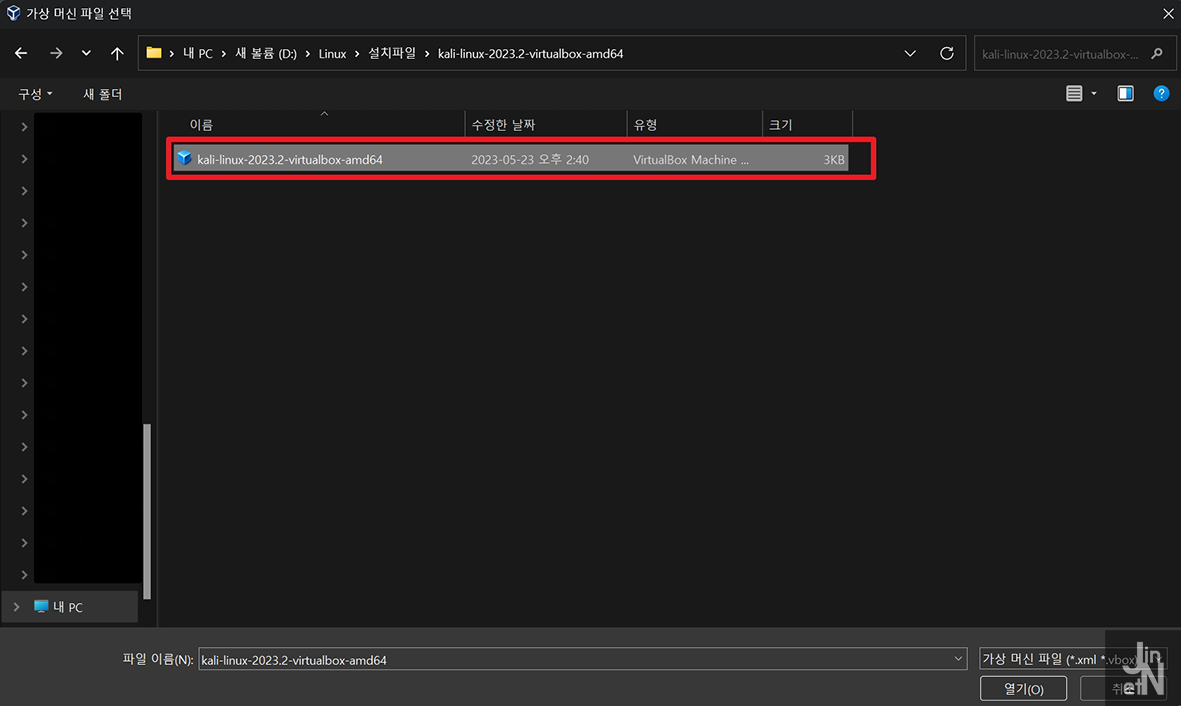Click the 열기(O) button
Screen dimensions: 1181x706
[1023, 689]
